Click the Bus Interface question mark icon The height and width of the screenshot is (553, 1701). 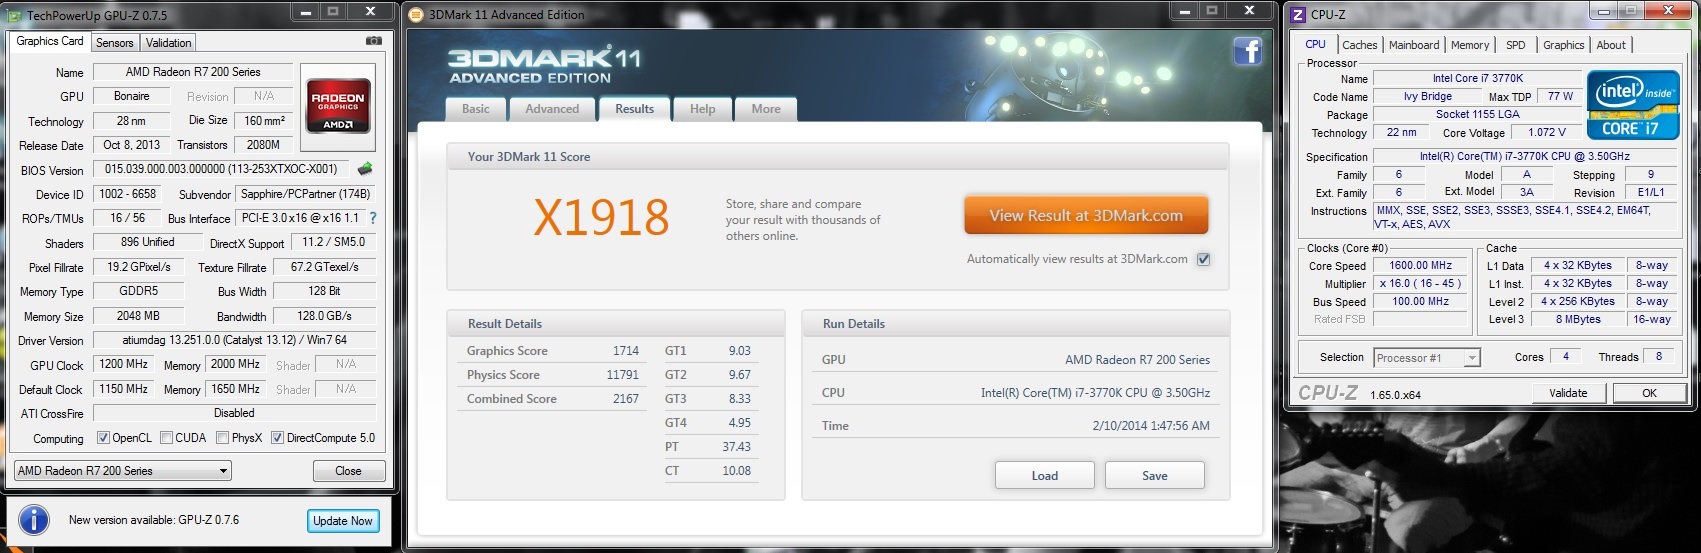[x=373, y=218]
